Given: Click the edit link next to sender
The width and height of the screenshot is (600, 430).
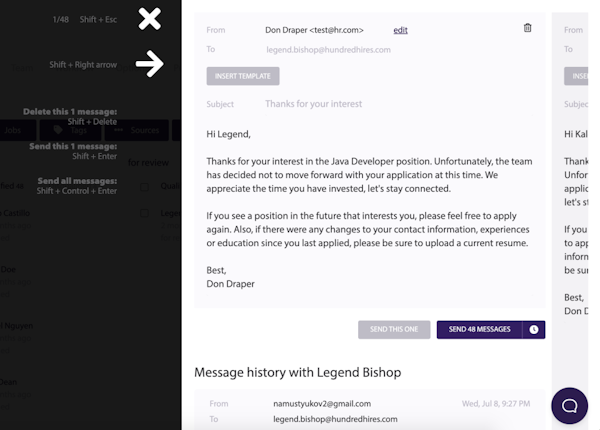Looking at the screenshot, I should click(400, 30).
